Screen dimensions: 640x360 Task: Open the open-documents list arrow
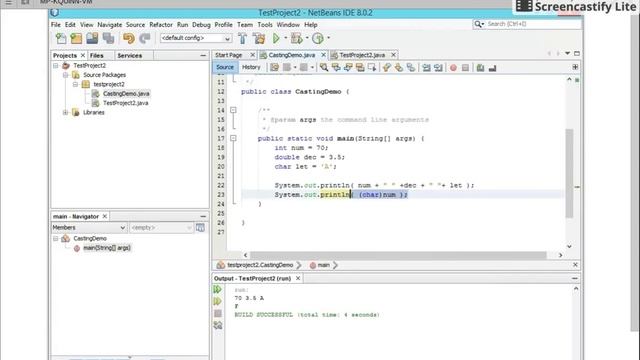coord(567,53)
